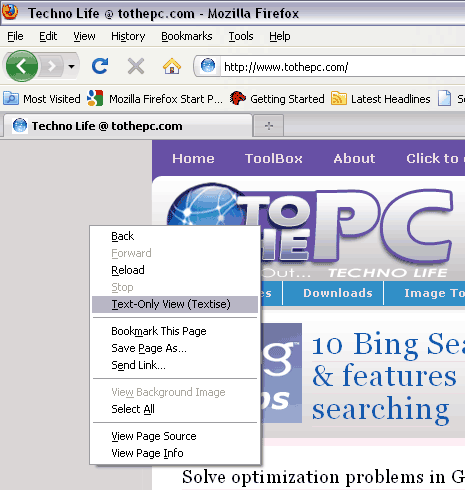
Task: Open the Tools menu
Action: pyautogui.click(x=241, y=36)
